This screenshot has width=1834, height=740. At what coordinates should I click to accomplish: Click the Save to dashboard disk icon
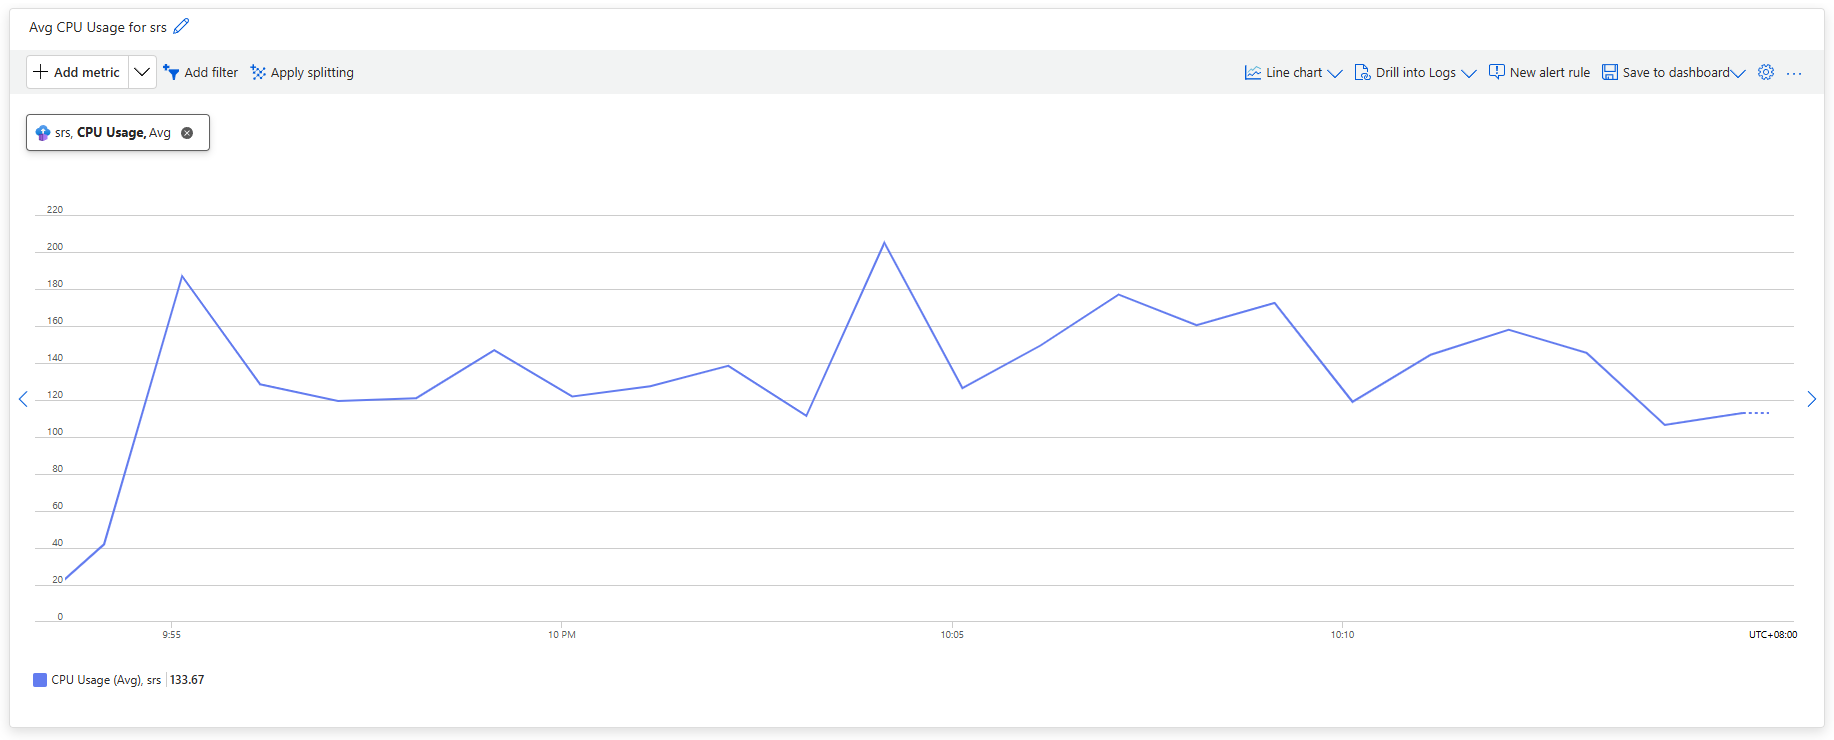point(1610,72)
